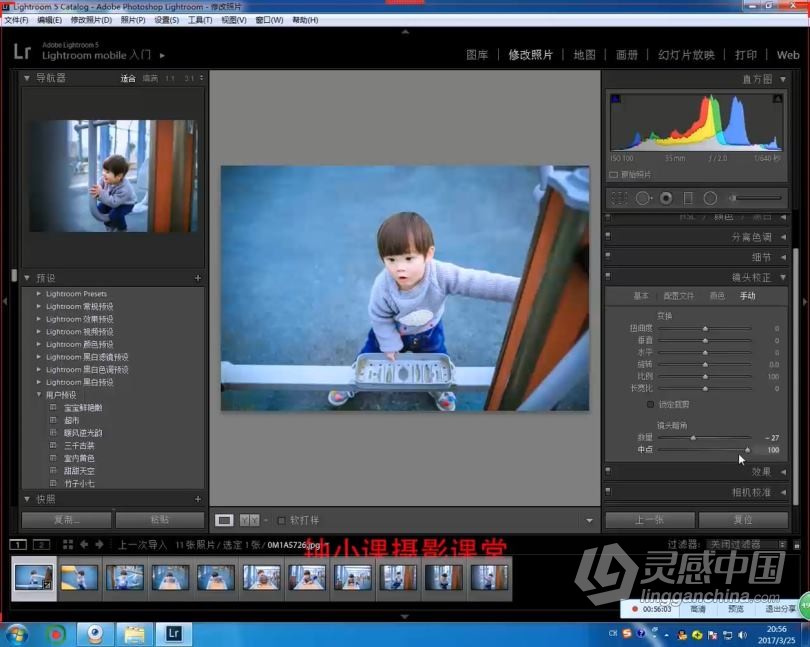
Task: Expand the 效果 panel triangle
Action: pyautogui.click(x=784, y=472)
